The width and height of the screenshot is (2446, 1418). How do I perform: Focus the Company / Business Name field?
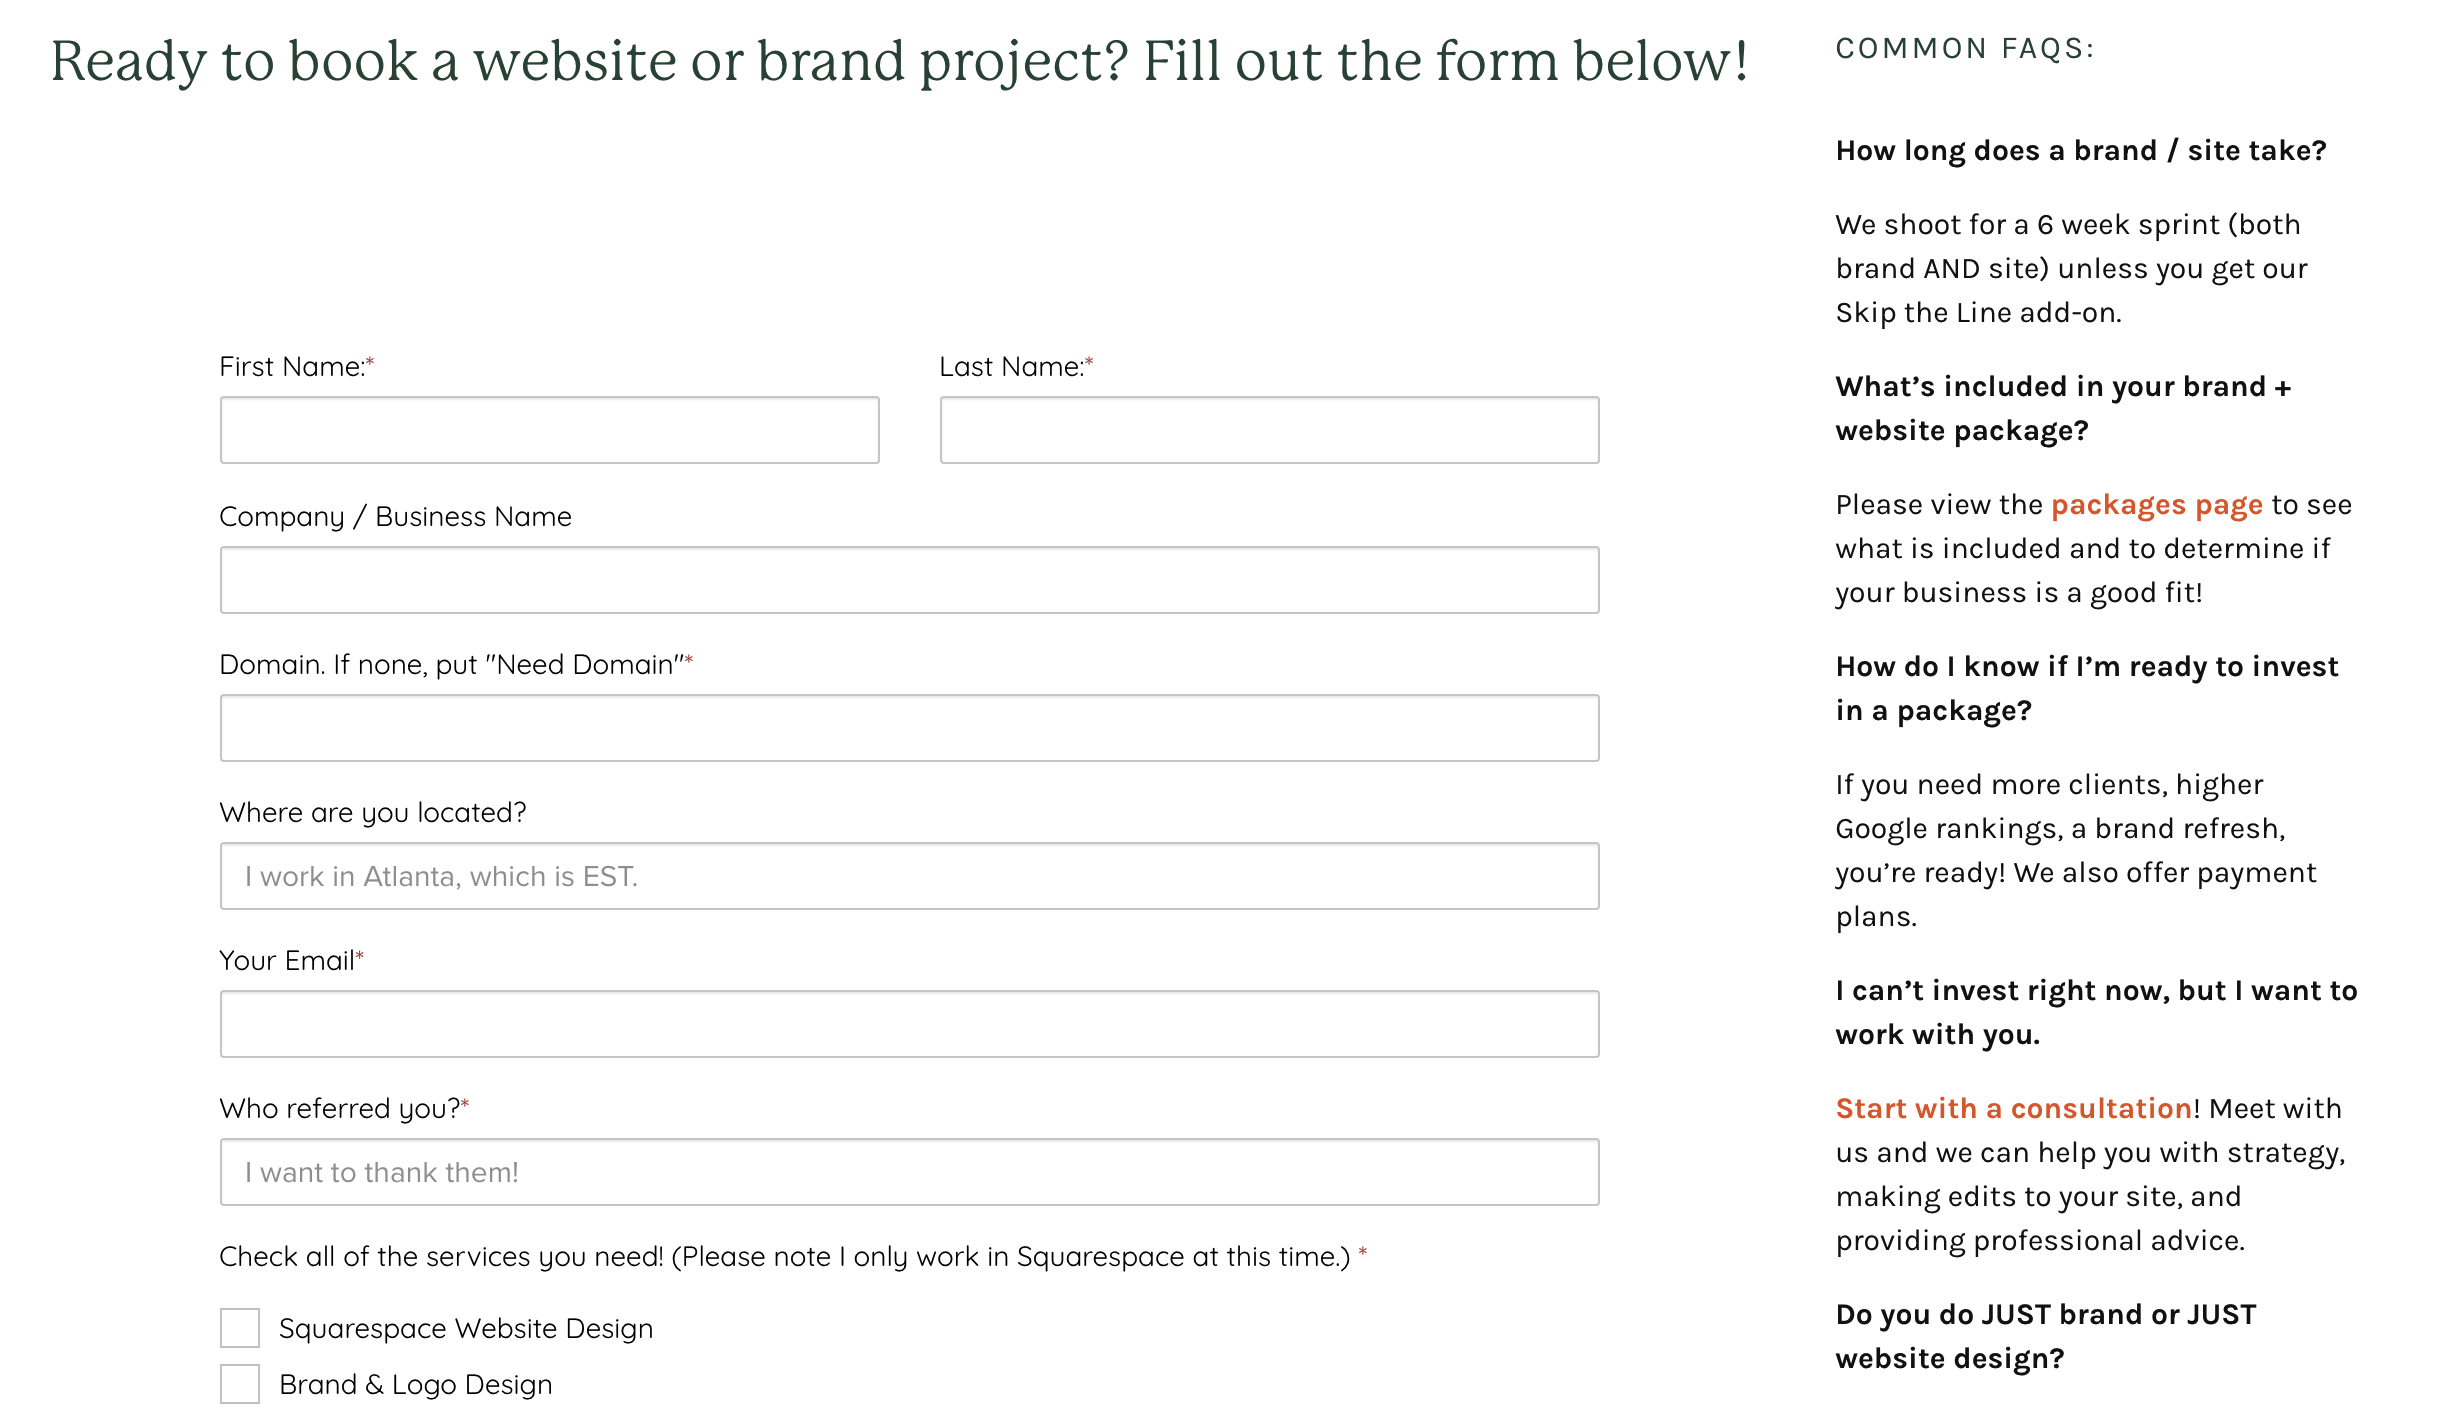(x=908, y=580)
